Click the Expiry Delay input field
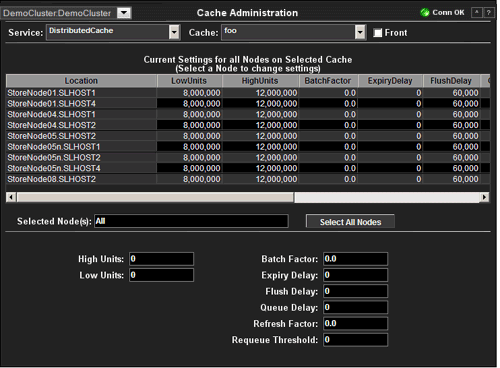The image size is (500, 368). 355,275
